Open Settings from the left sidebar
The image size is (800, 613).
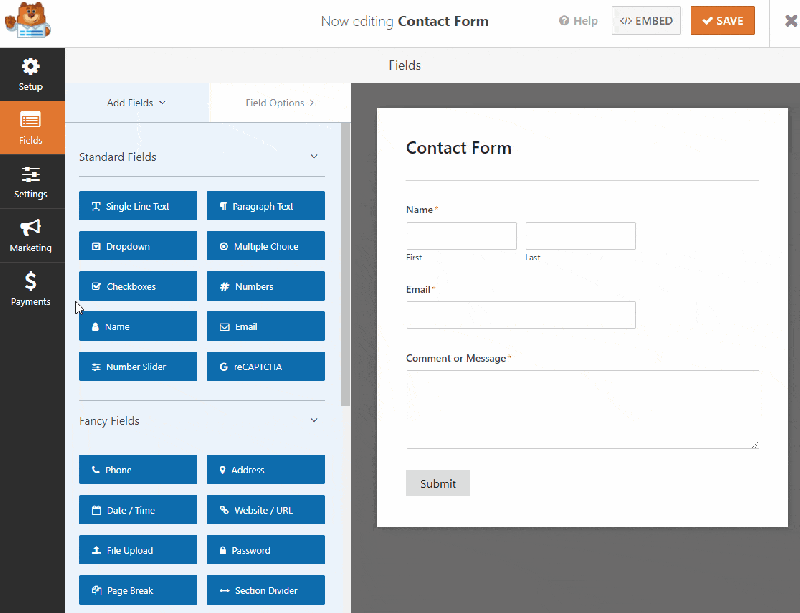pos(30,182)
